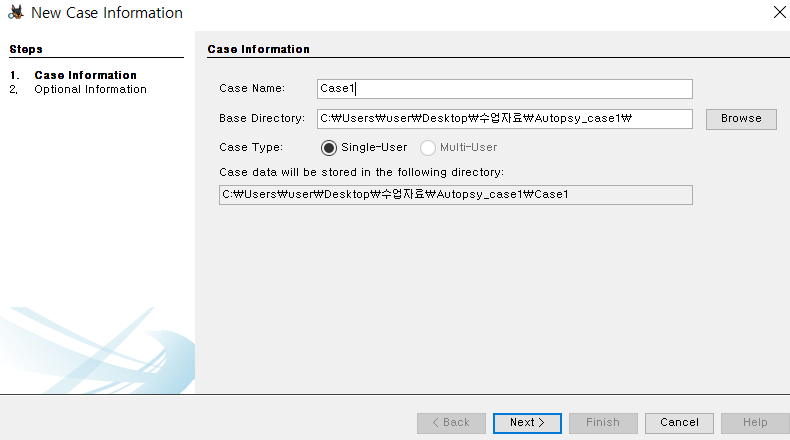Go to the Next step
This screenshot has height=440, width=790.
click(x=527, y=423)
